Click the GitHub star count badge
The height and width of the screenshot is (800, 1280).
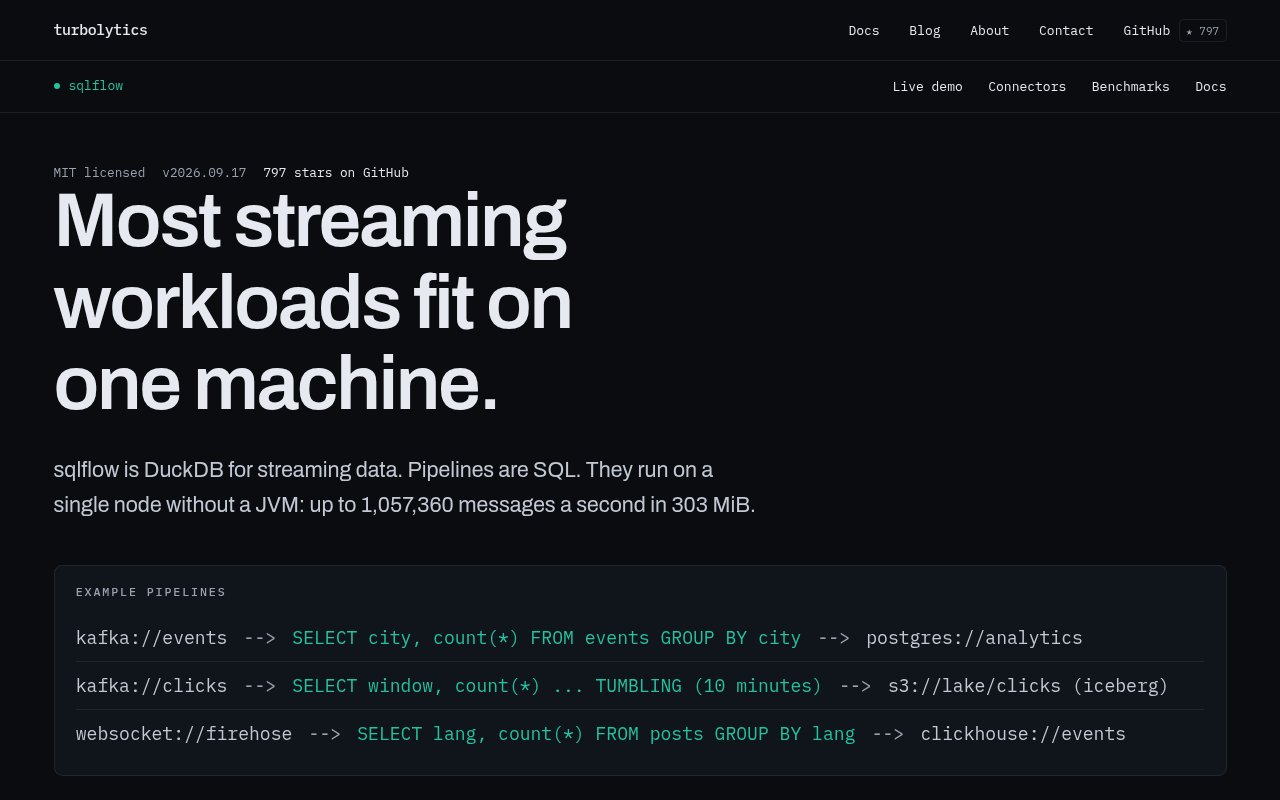click(x=1203, y=31)
